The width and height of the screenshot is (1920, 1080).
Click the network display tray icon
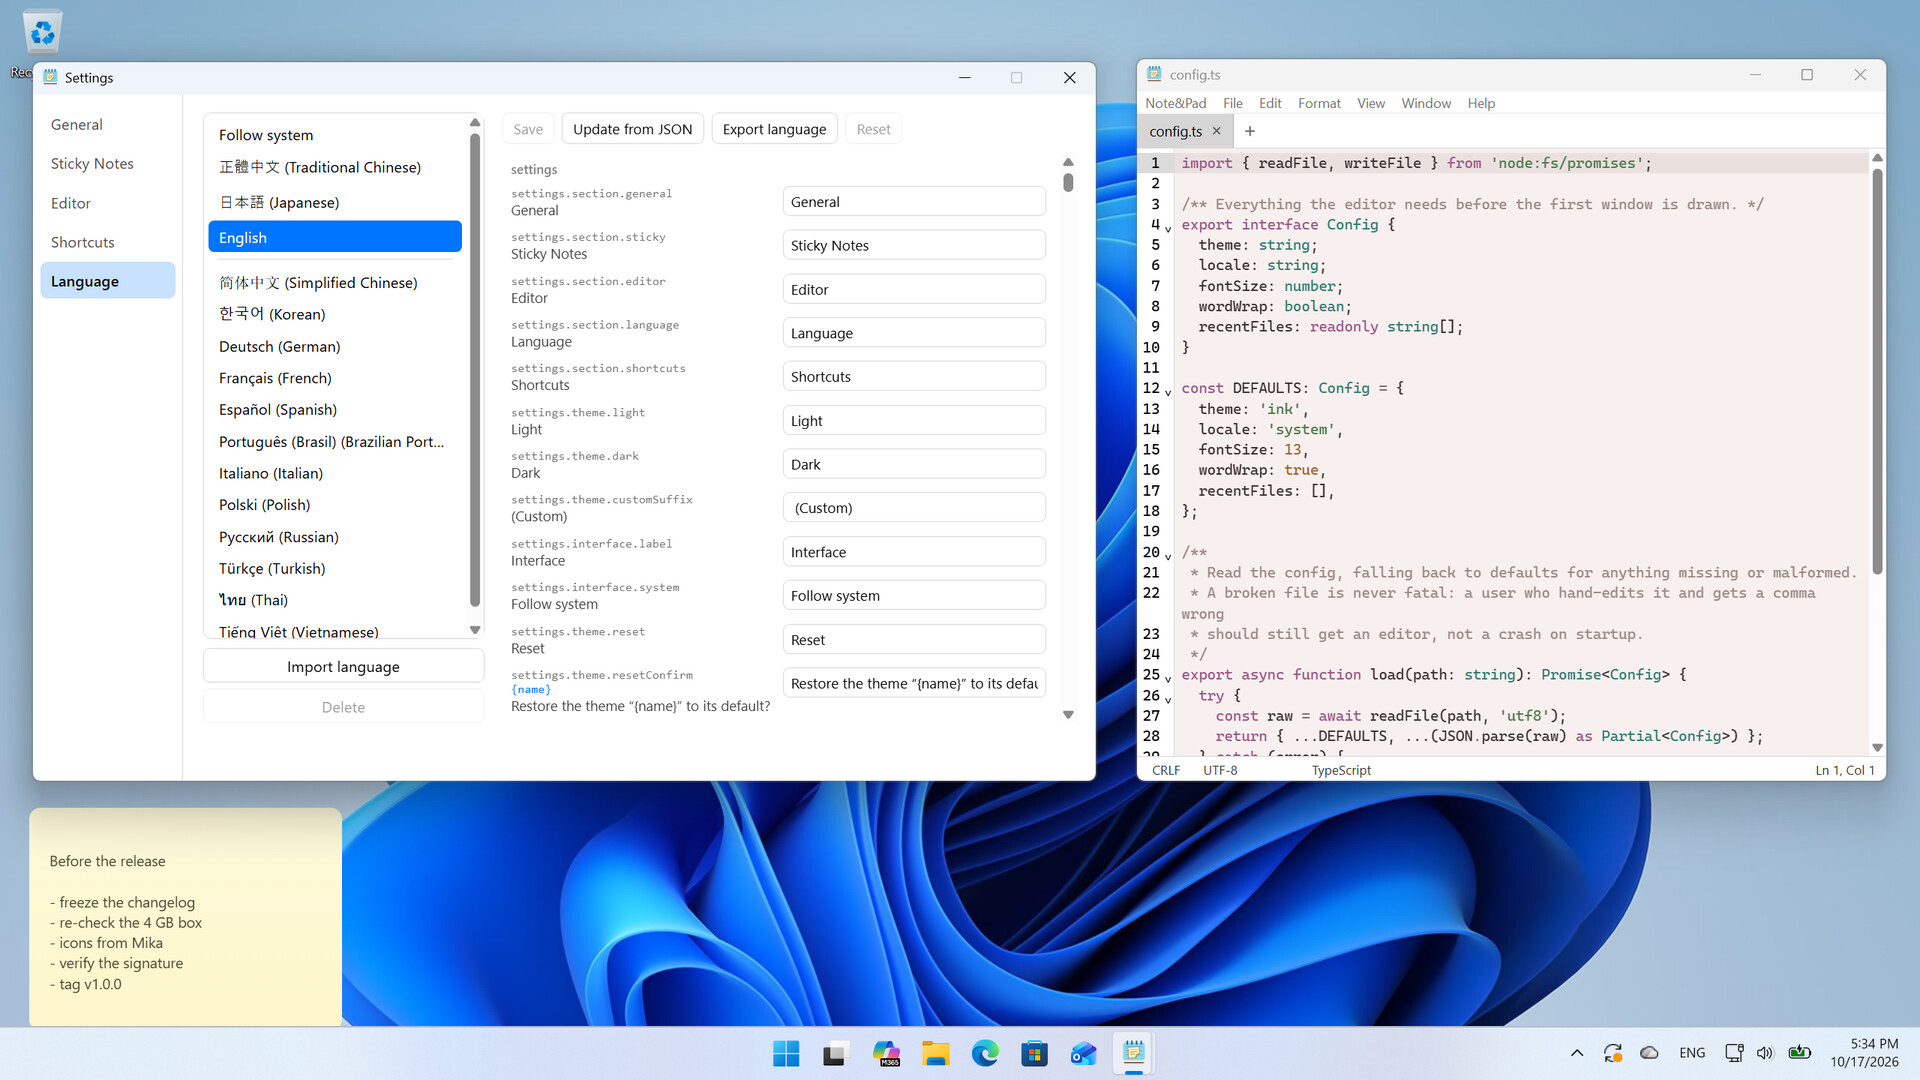1734,1053
